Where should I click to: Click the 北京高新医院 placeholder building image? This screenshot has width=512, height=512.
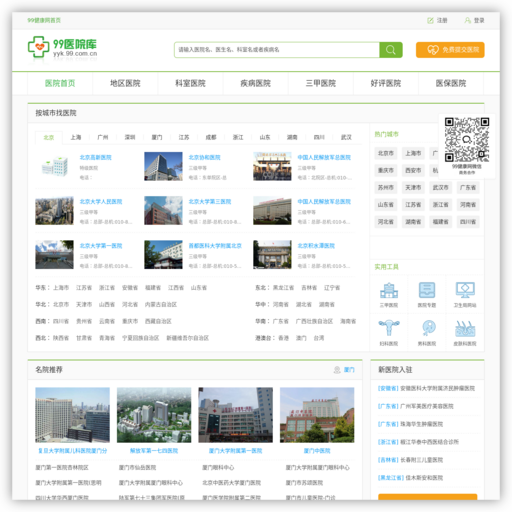coord(54,166)
